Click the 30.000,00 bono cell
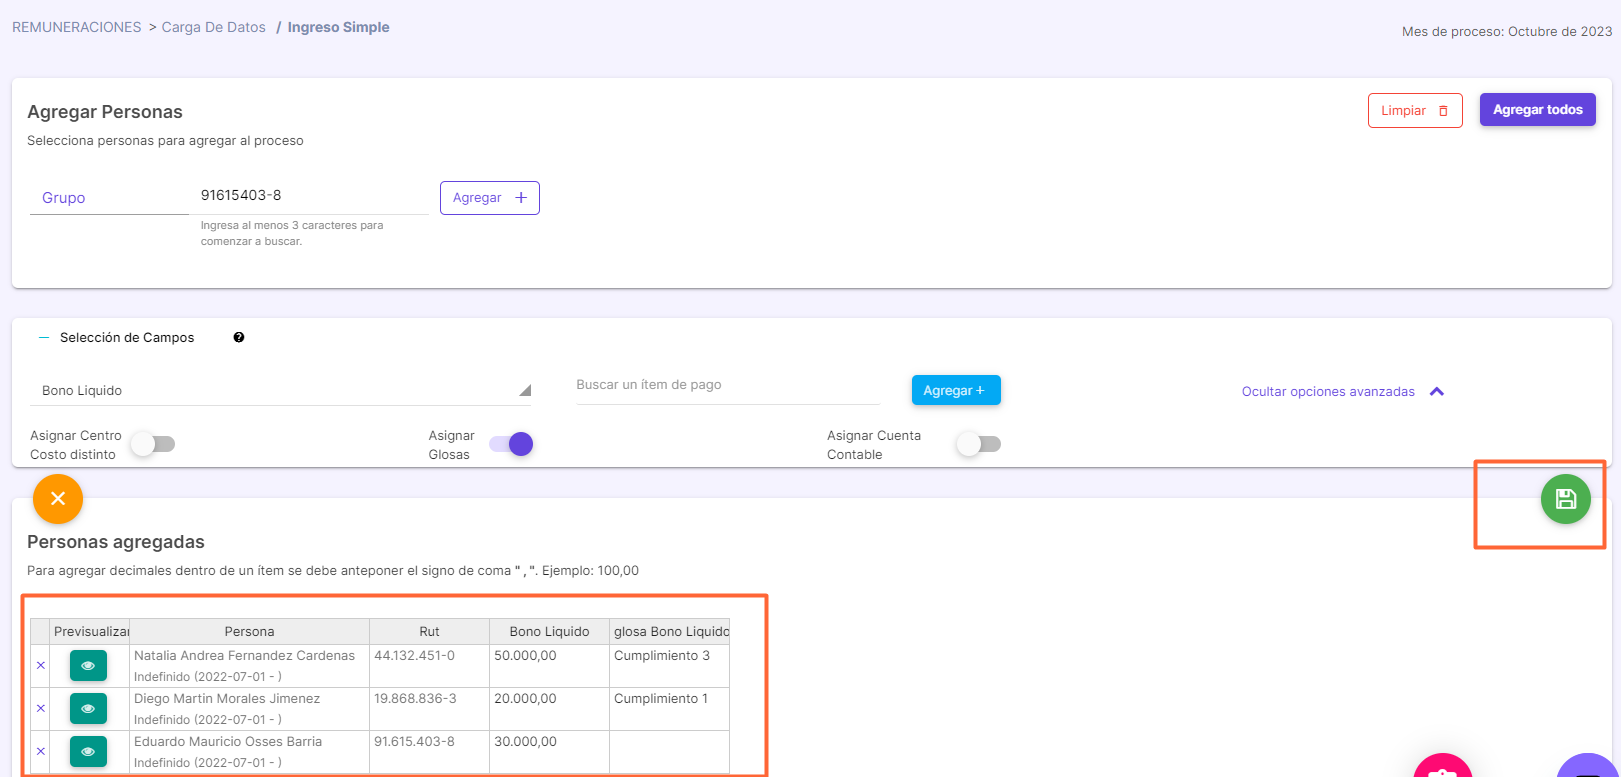Viewport: 1621px width, 777px height. point(549,751)
